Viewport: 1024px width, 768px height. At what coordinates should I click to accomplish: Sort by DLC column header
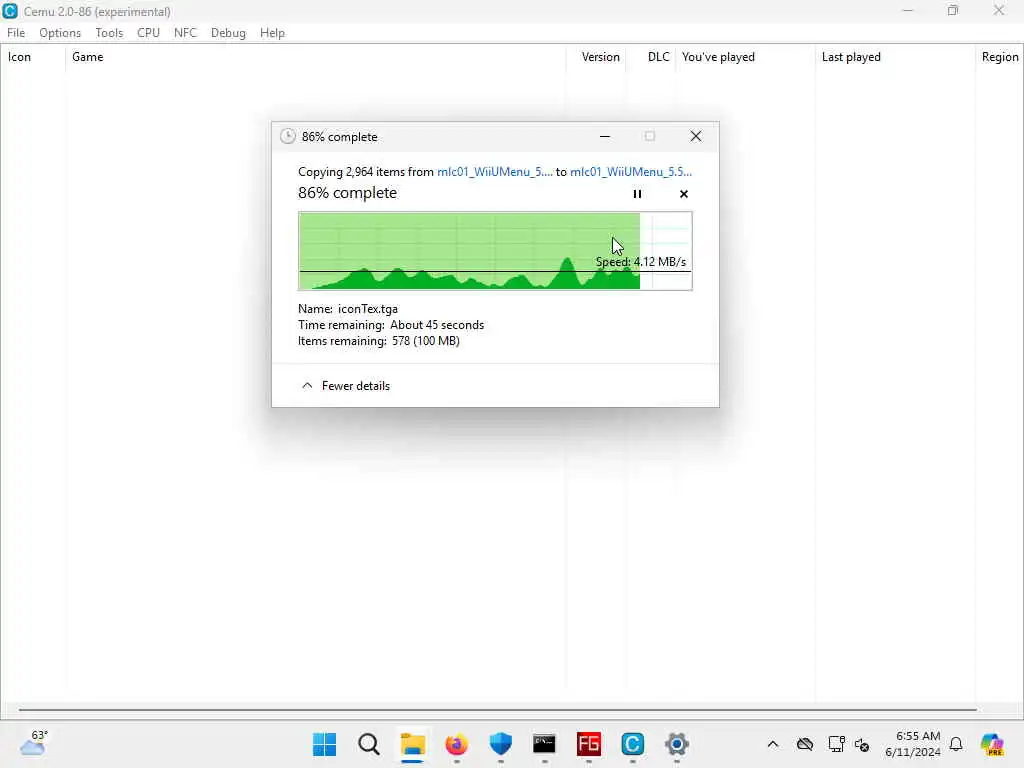point(651,57)
